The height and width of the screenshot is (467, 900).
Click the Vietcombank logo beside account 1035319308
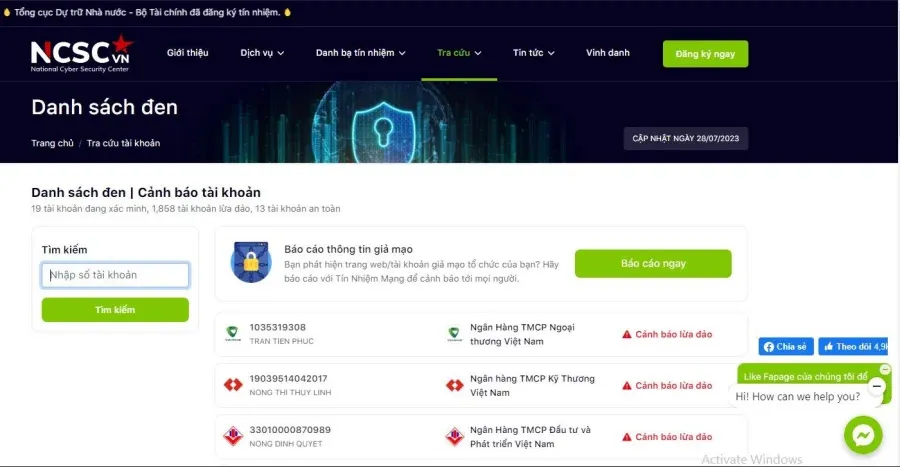coord(232,333)
